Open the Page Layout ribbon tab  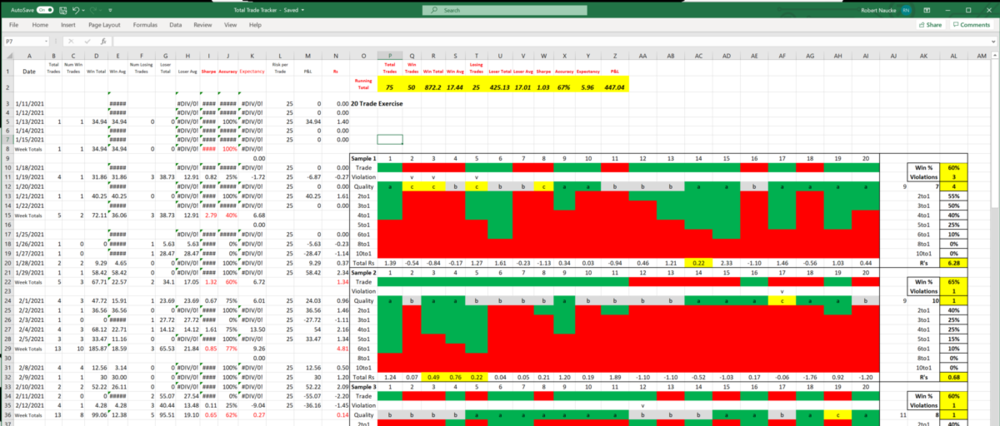point(105,24)
